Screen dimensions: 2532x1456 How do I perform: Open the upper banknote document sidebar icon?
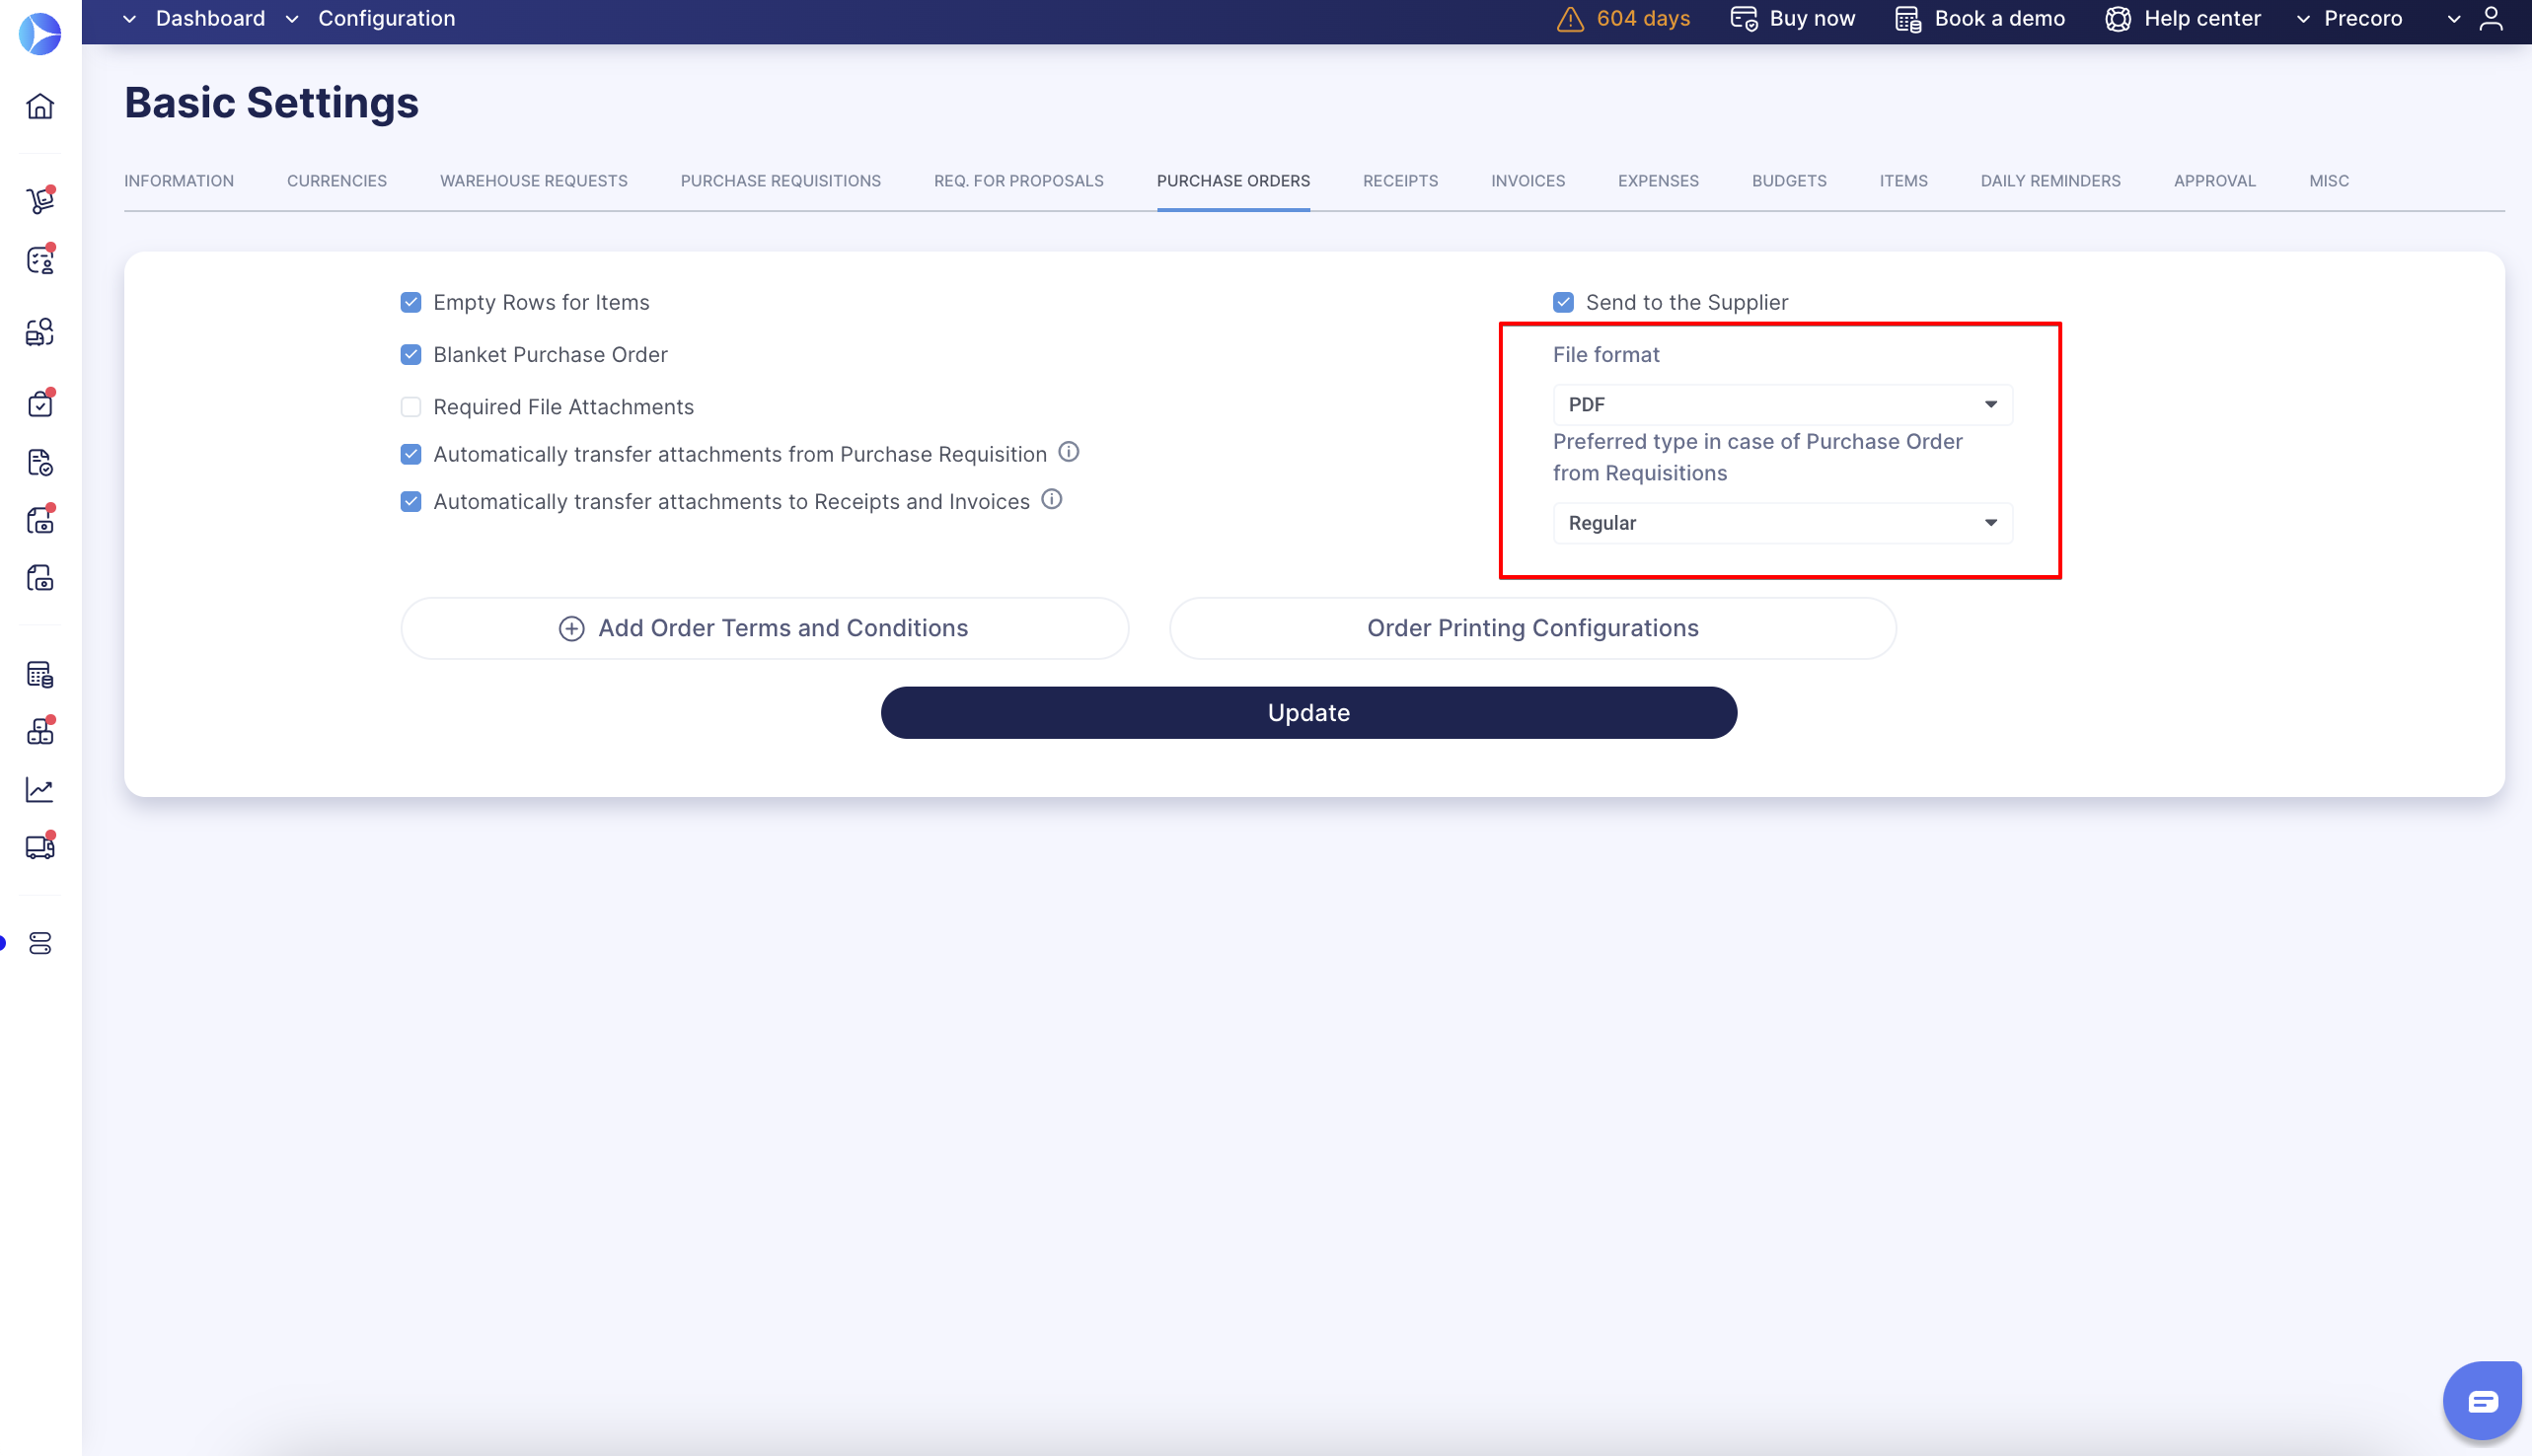(x=40, y=520)
